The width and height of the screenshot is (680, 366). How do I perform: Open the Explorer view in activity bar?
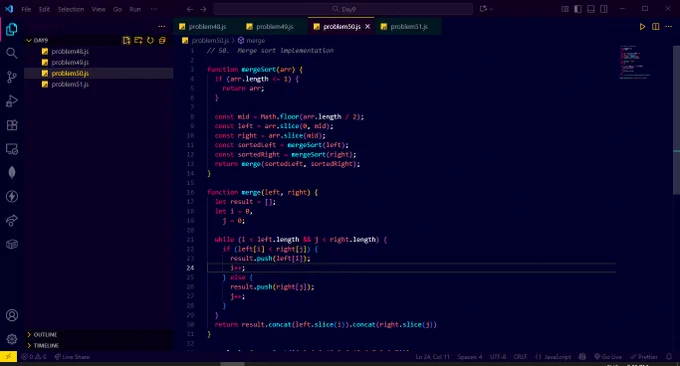(12, 29)
